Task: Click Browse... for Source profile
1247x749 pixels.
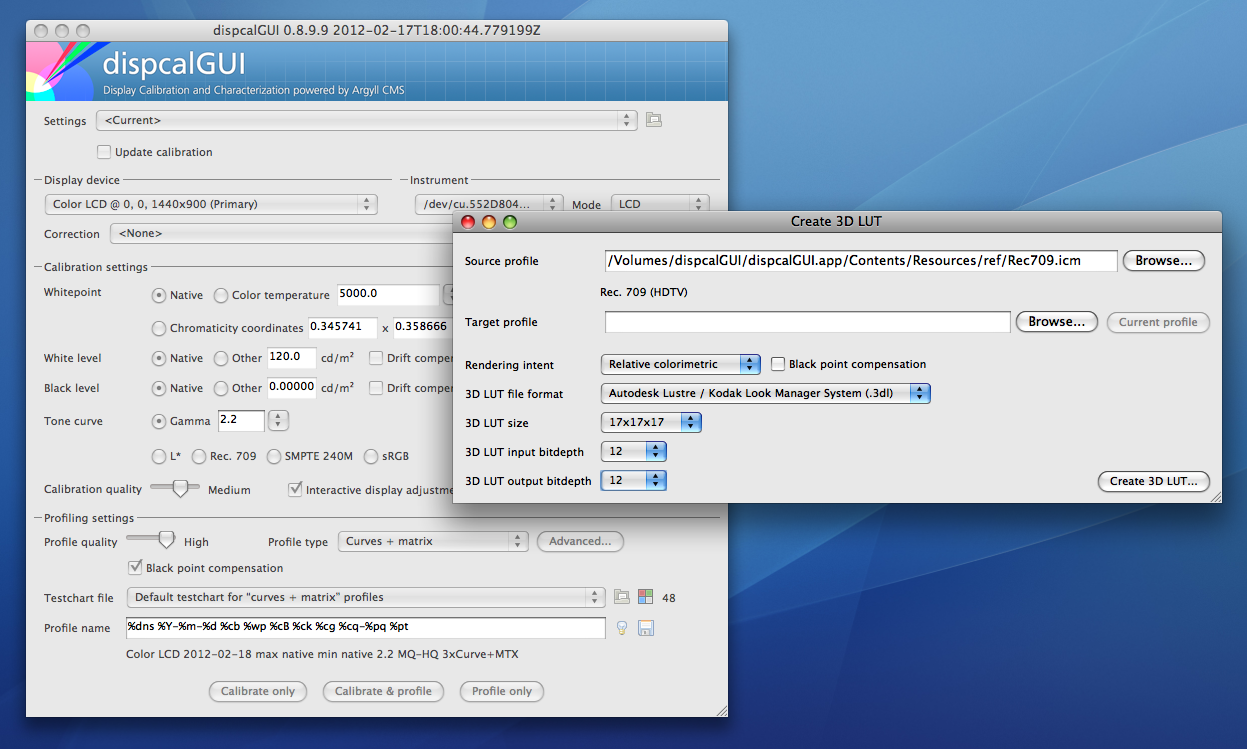Action: pyautogui.click(x=1164, y=260)
